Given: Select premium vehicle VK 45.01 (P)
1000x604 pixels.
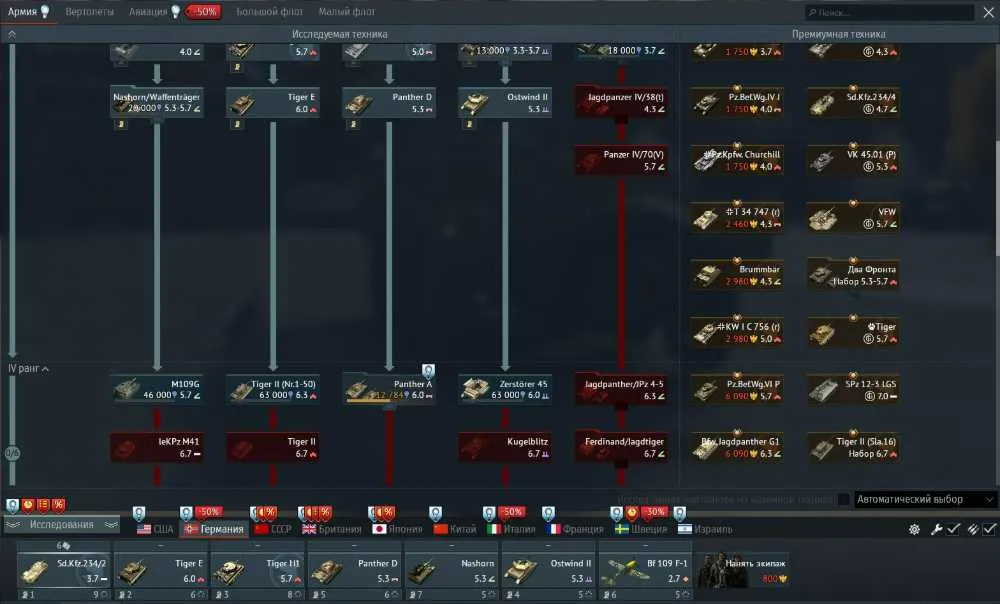Looking at the screenshot, I should click(854, 160).
